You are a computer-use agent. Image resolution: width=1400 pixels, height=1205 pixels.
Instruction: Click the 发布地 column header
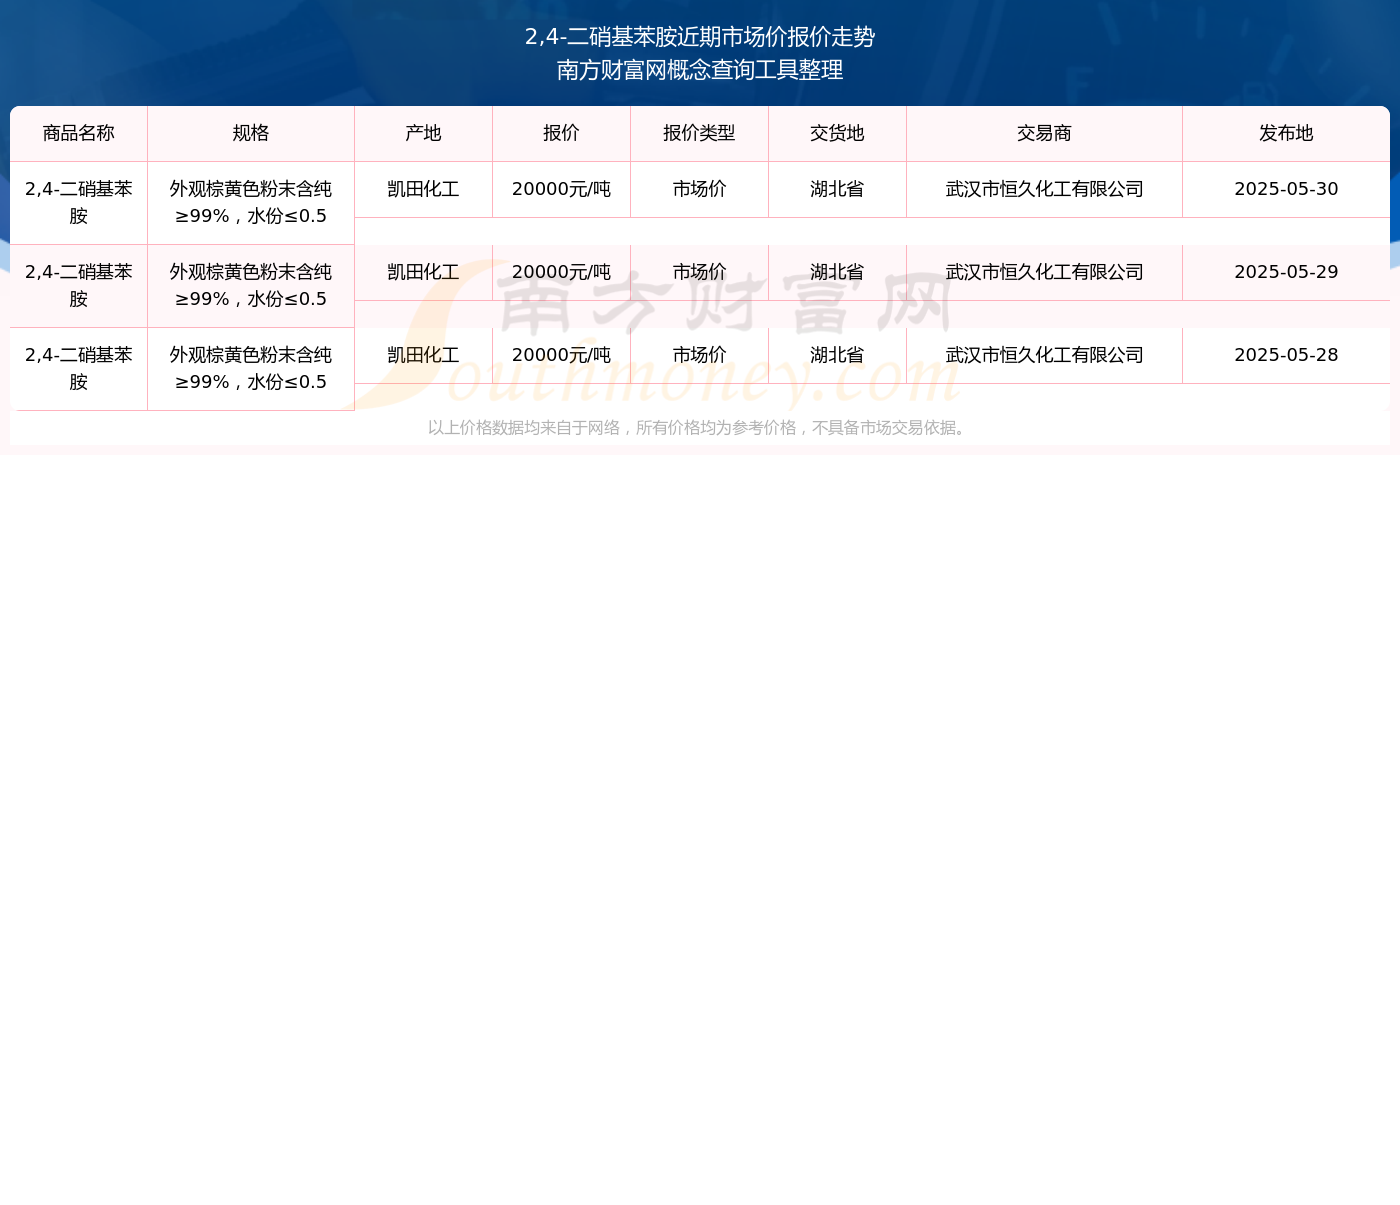coord(1286,133)
